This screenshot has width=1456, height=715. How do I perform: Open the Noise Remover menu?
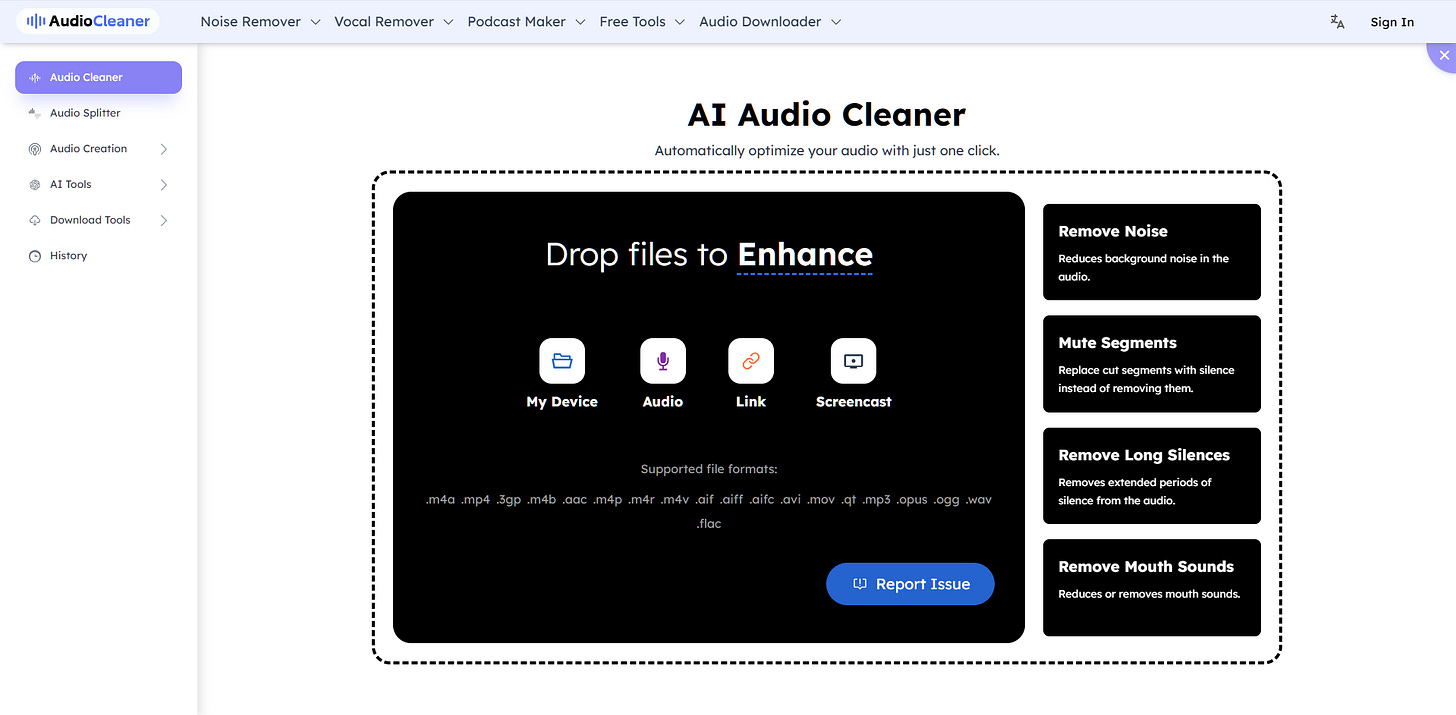[259, 21]
